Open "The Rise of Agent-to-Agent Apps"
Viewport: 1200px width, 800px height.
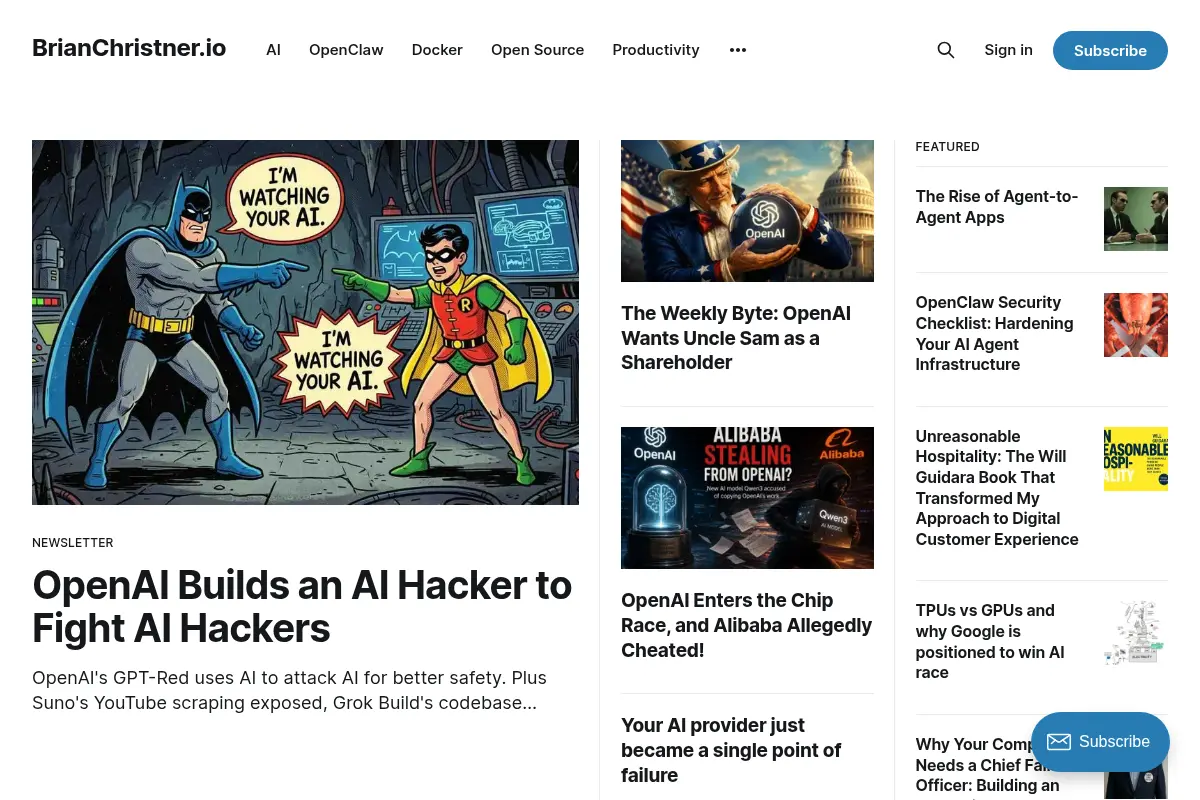point(997,207)
